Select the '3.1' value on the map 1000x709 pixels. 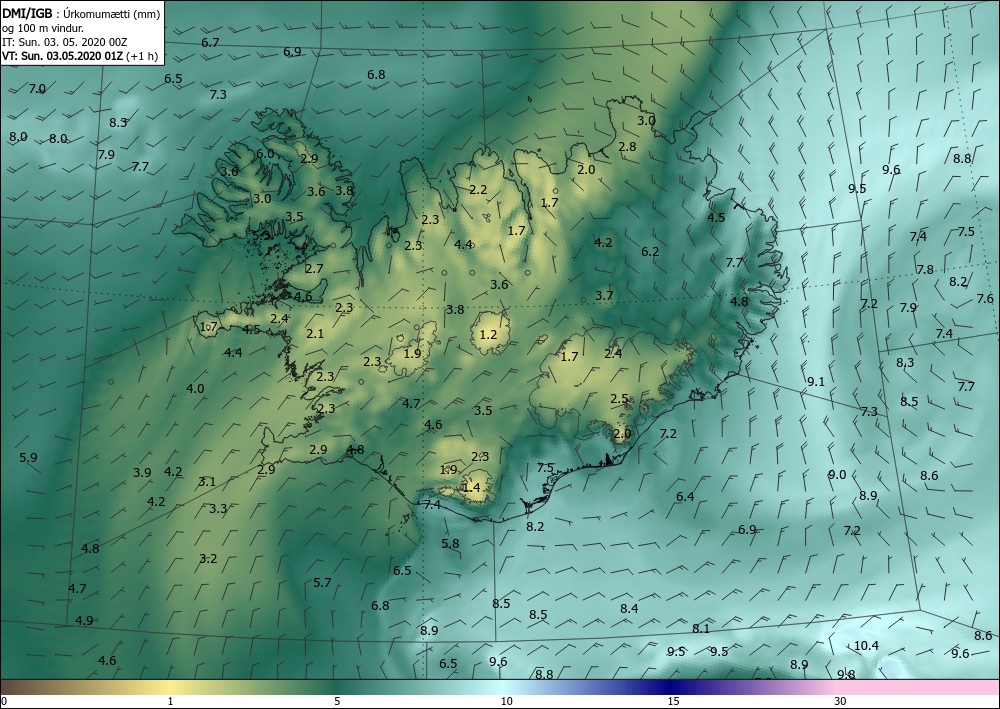tap(207, 482)
